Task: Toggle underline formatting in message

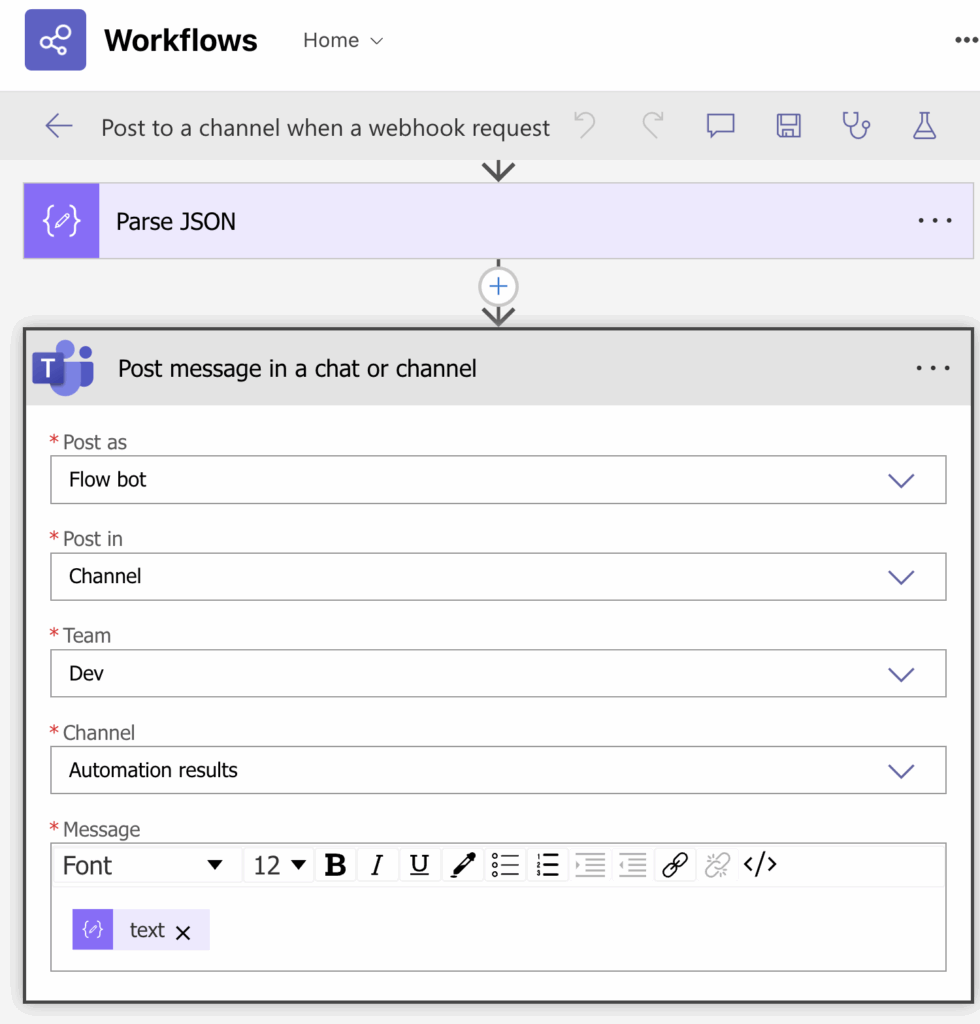Action: [420, 865]
